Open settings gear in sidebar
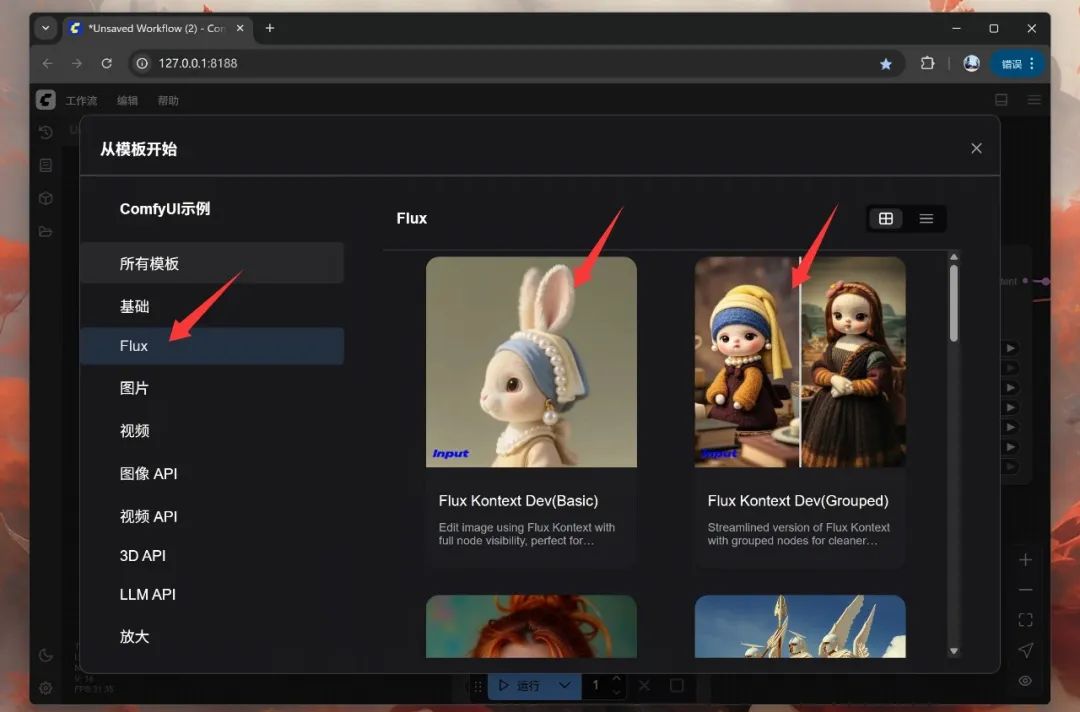The height and width of the screenshot is (712, 1080). click(45, 688)
